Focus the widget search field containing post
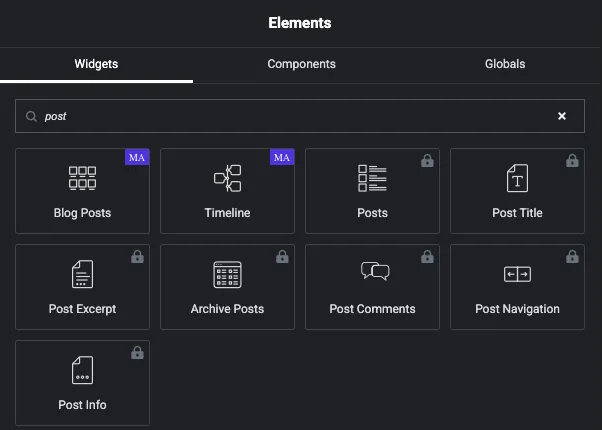 300,116
